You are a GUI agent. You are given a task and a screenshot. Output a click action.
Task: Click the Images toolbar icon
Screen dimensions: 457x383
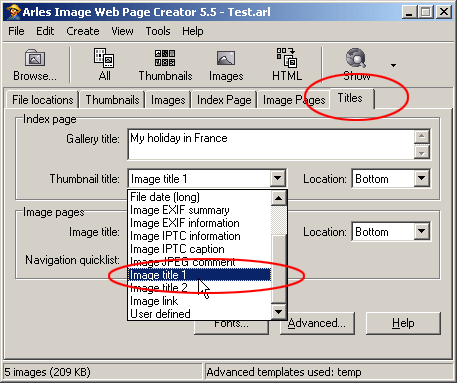pyautogui.click(x=226, y=58)
